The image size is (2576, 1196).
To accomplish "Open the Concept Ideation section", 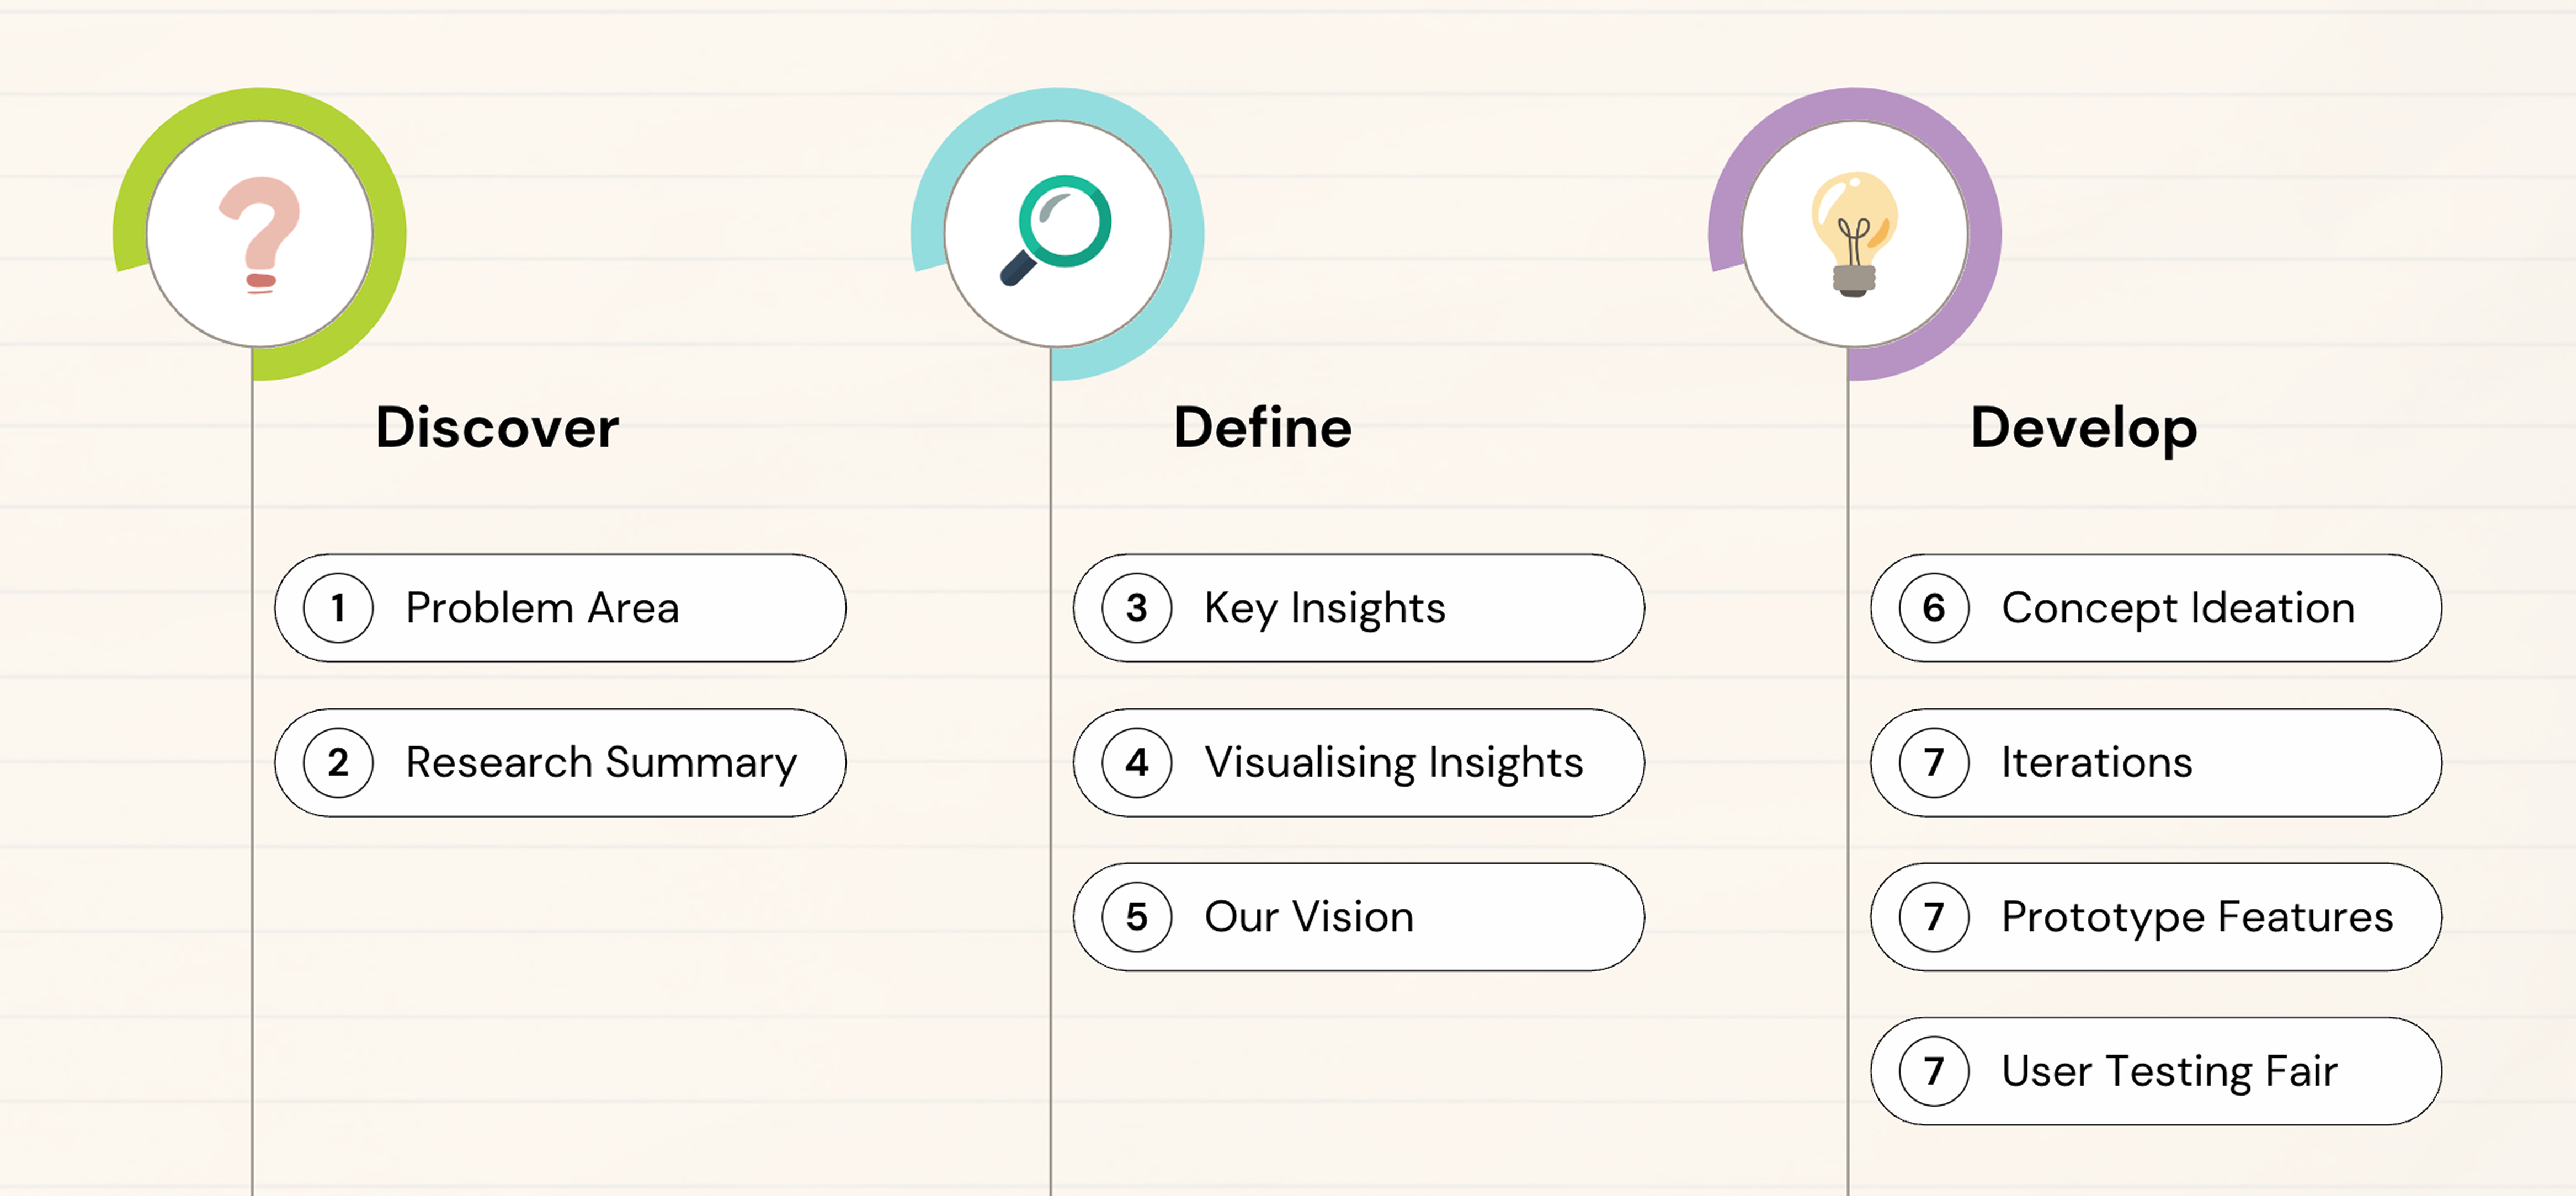I will [2156, 608].
